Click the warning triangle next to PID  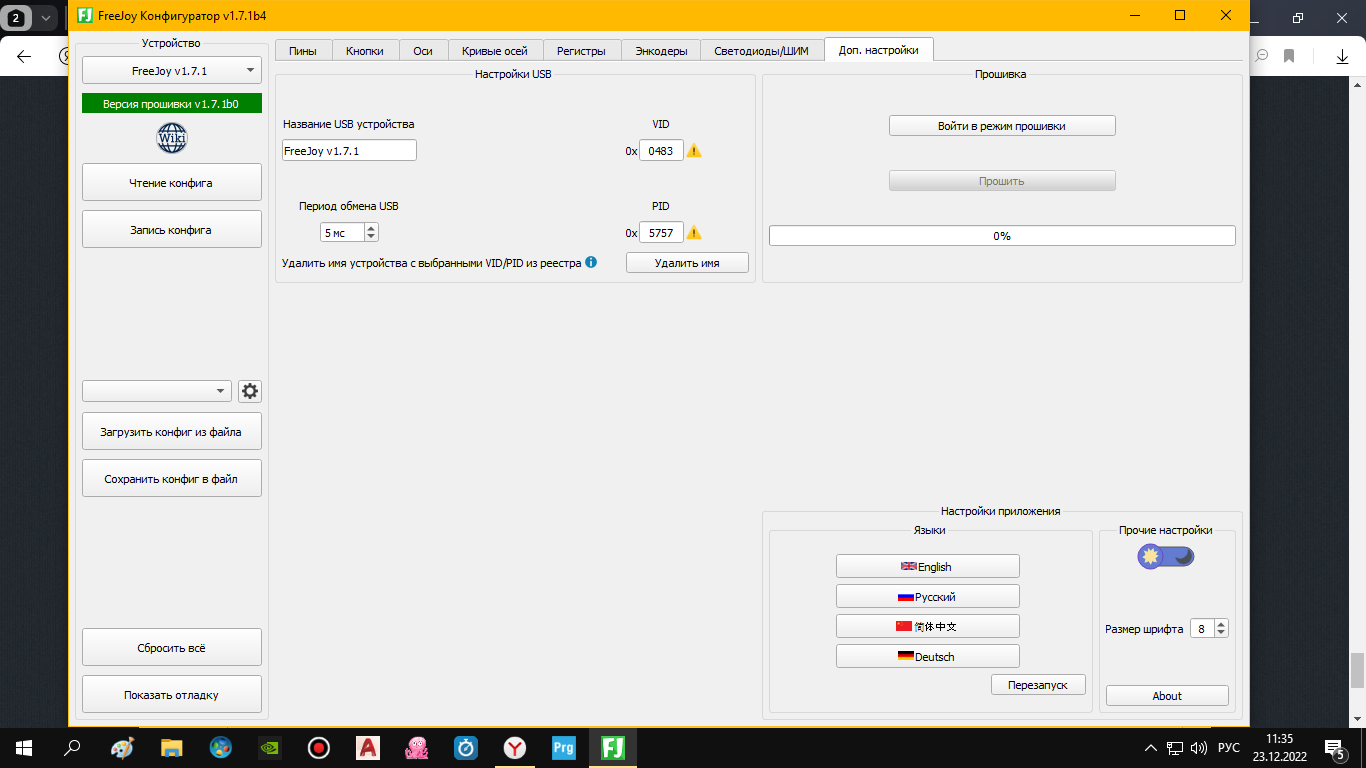pyautogui.click(x=694, y=233)
